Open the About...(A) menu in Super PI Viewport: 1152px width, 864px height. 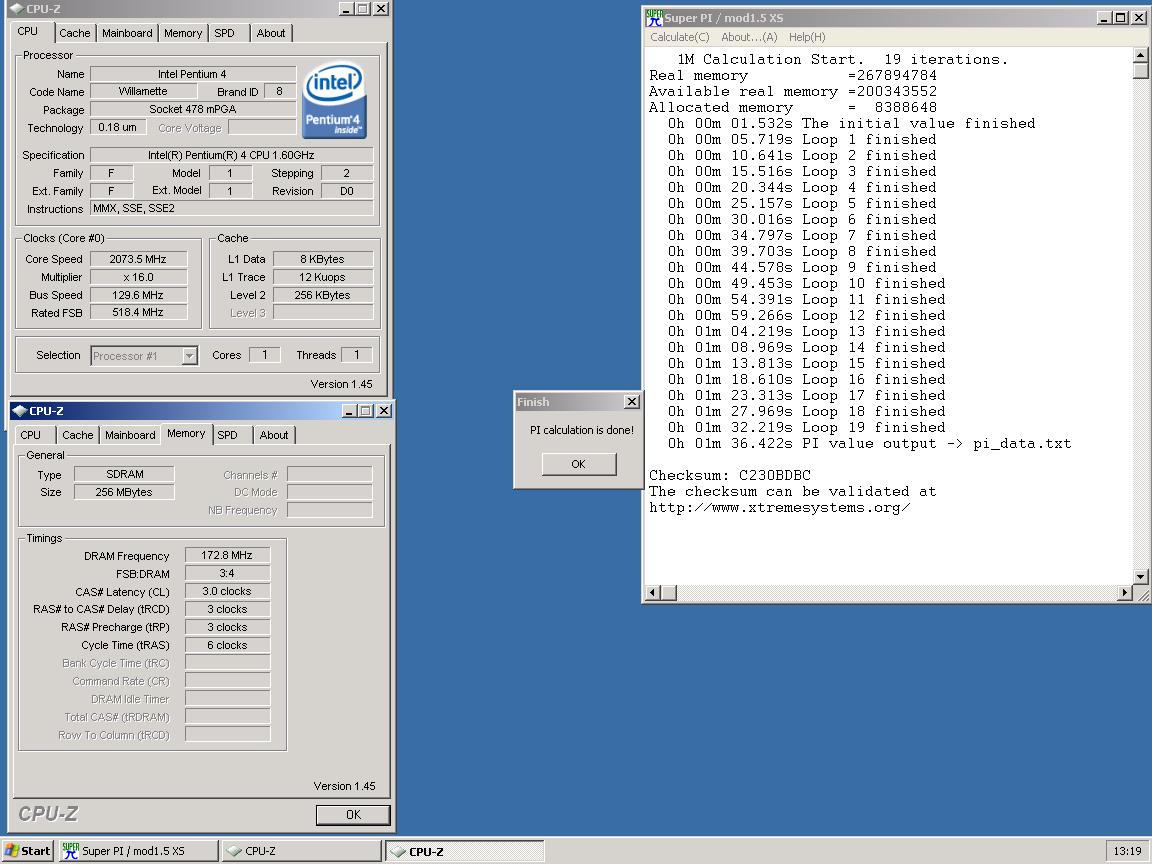749,37
